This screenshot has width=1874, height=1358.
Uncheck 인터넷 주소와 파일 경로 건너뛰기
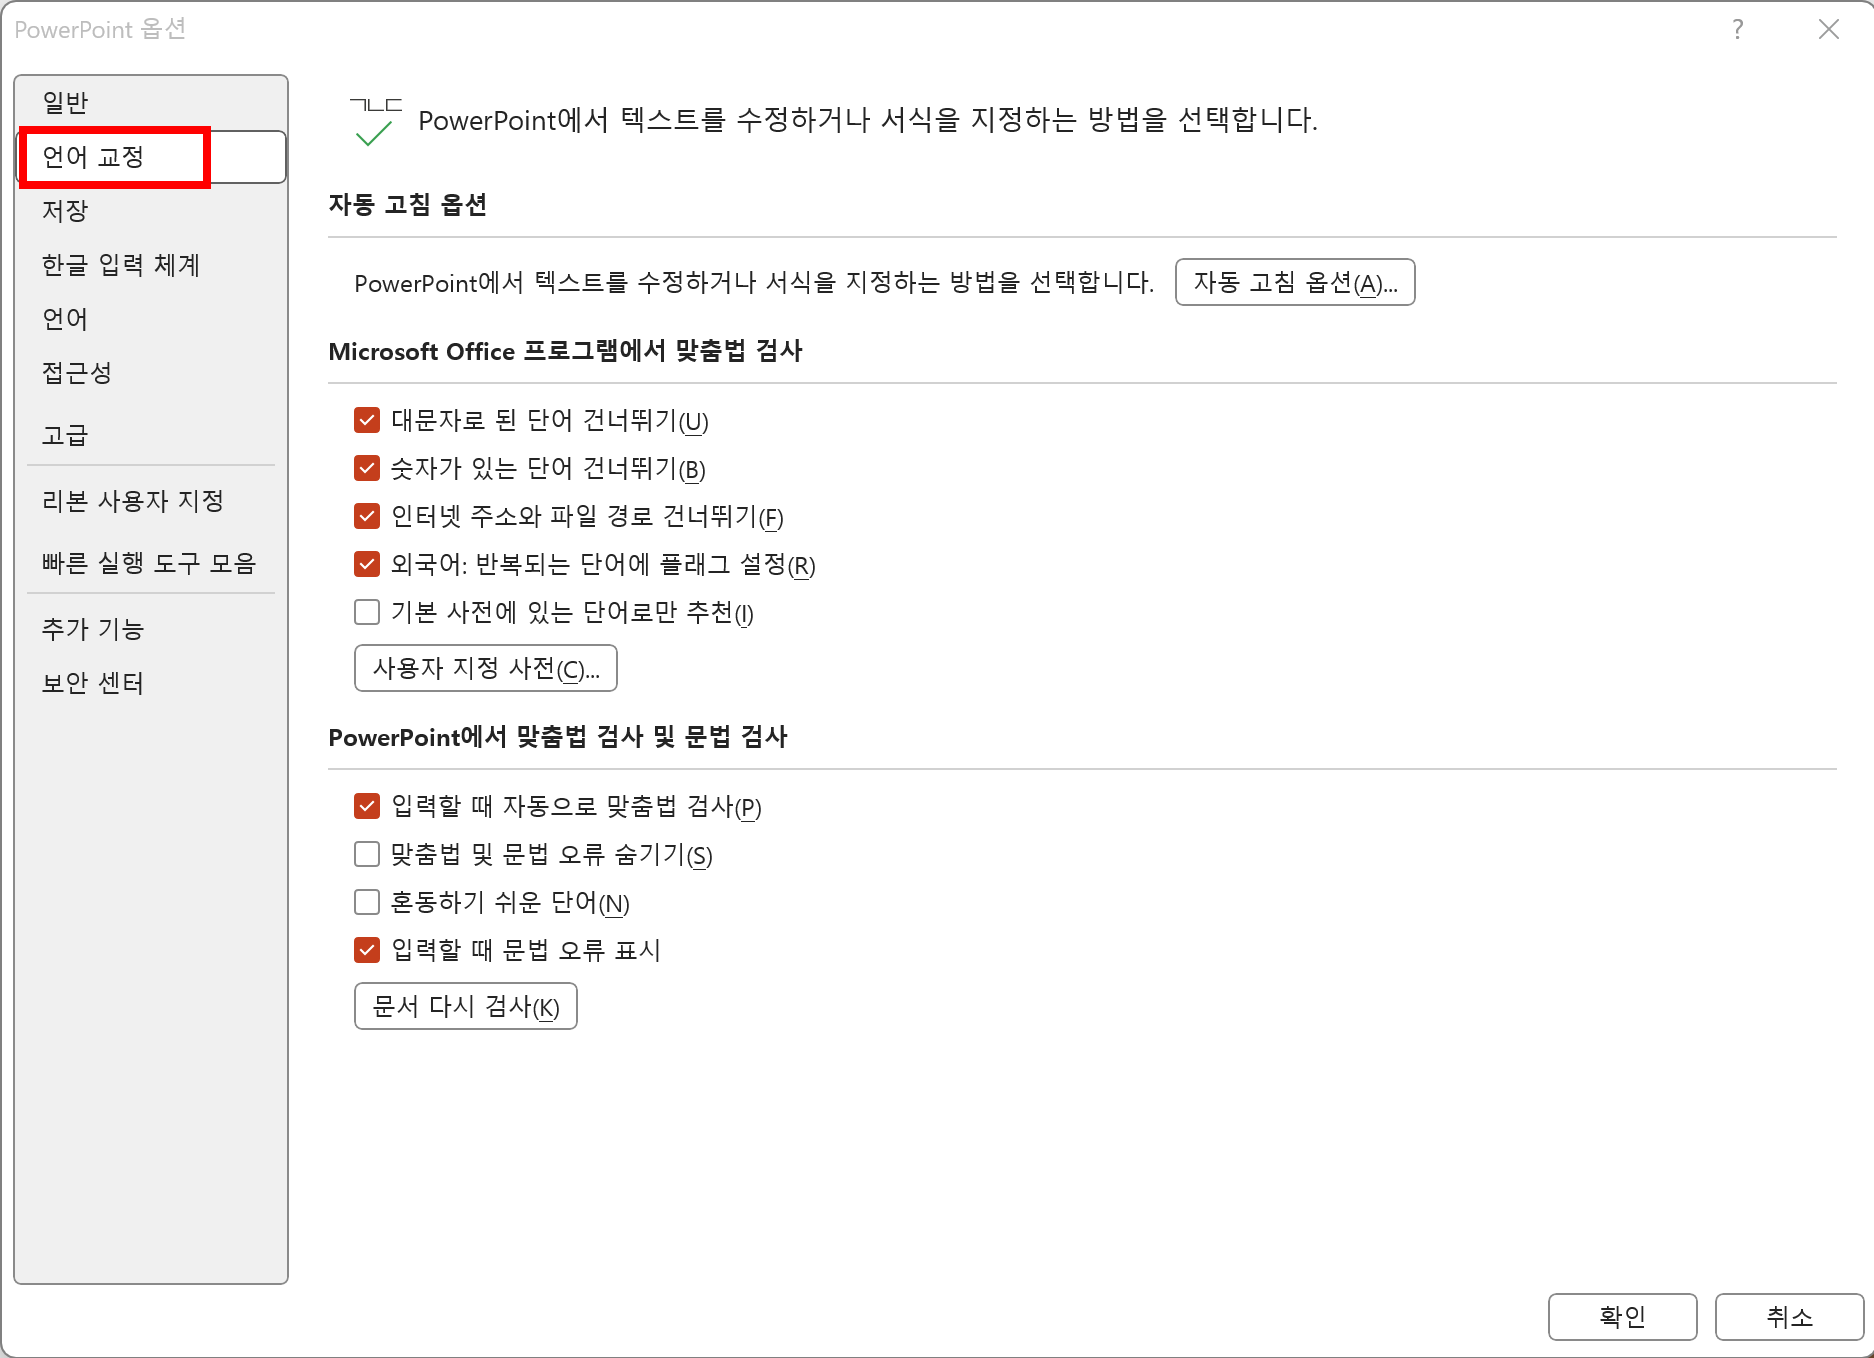tap(367, 516)
